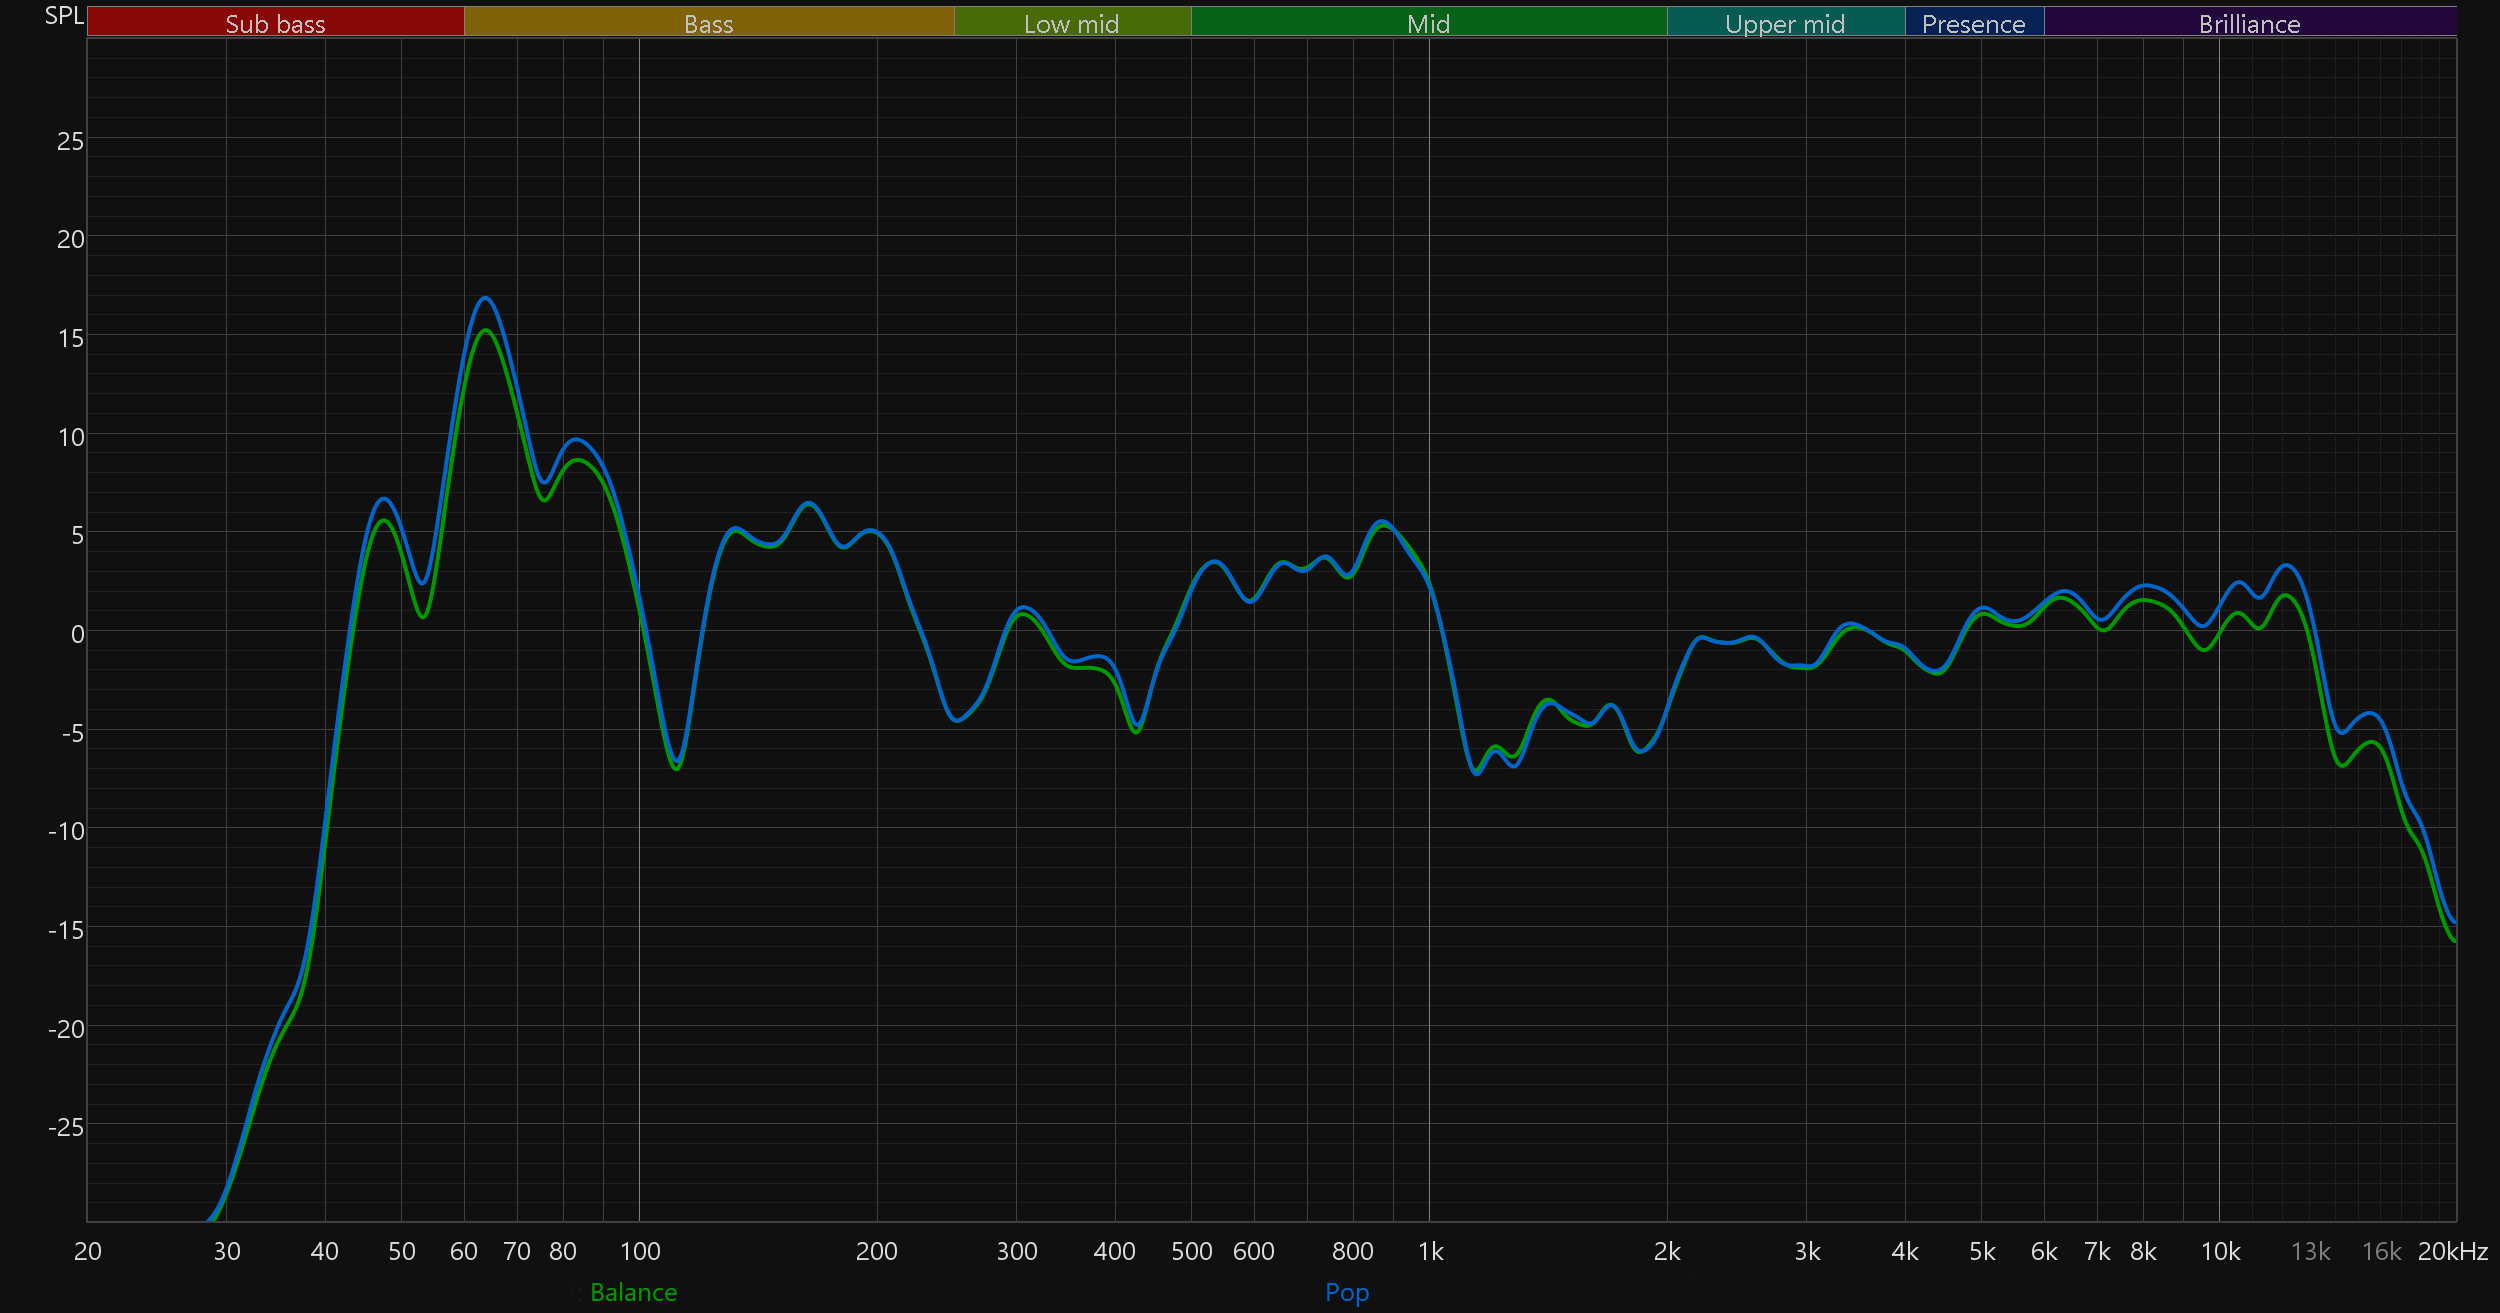Click the 16k frequency axis label

coord(2381,1251)
